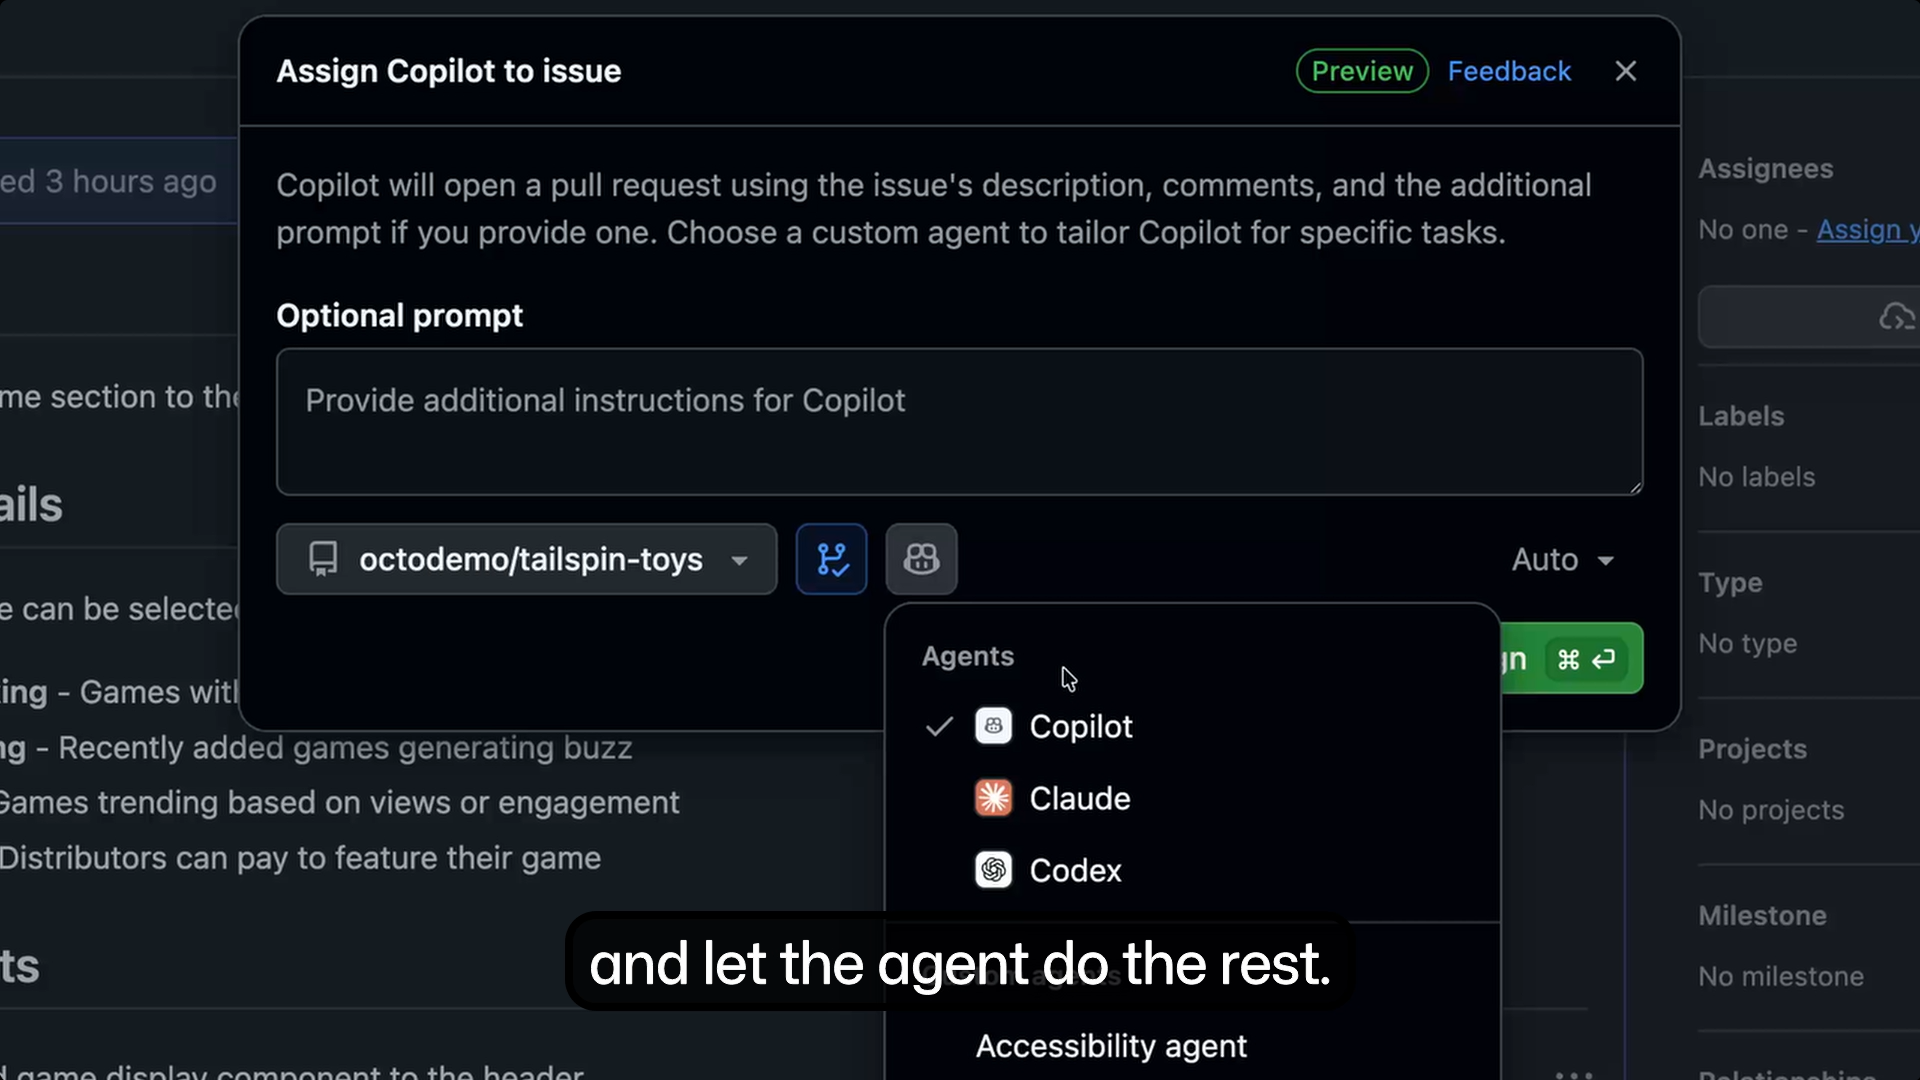The image size is (1920, 1080).
Task: Click the cloud sync icon in the sidebar
Action: pyautogui.click(x=1897, y=316)
